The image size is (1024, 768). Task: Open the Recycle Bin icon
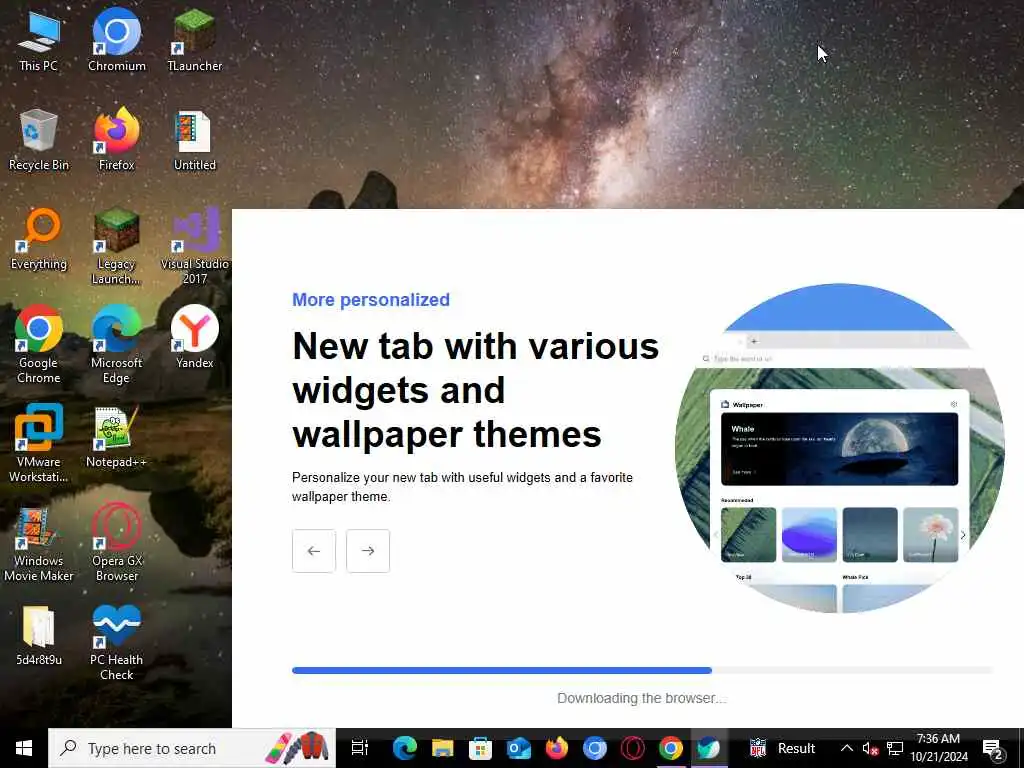(39, 139)
